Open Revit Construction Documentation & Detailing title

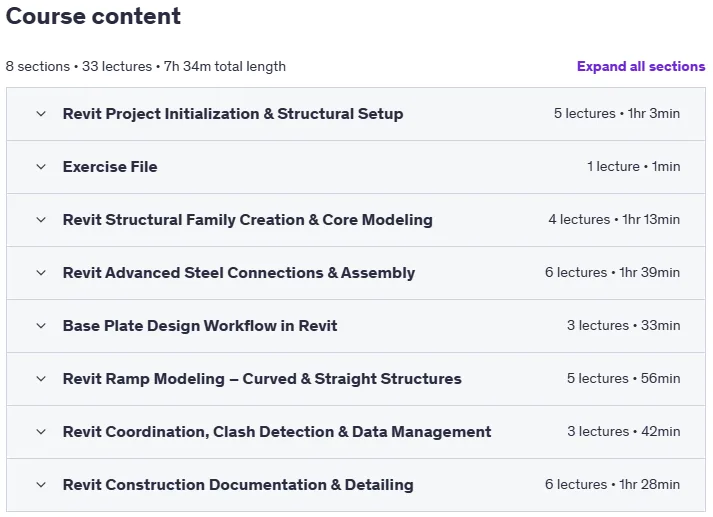click(238, 485)
